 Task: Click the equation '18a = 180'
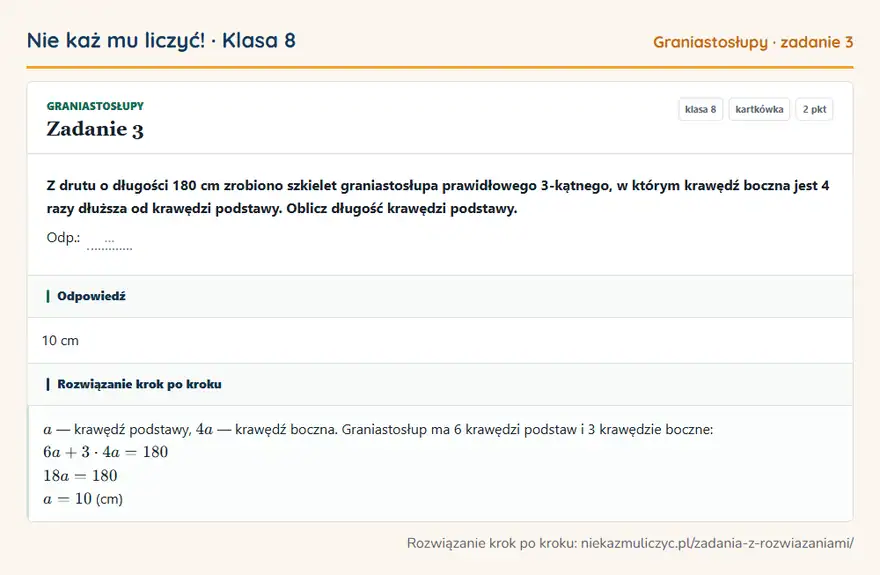[x=80, y=476]
